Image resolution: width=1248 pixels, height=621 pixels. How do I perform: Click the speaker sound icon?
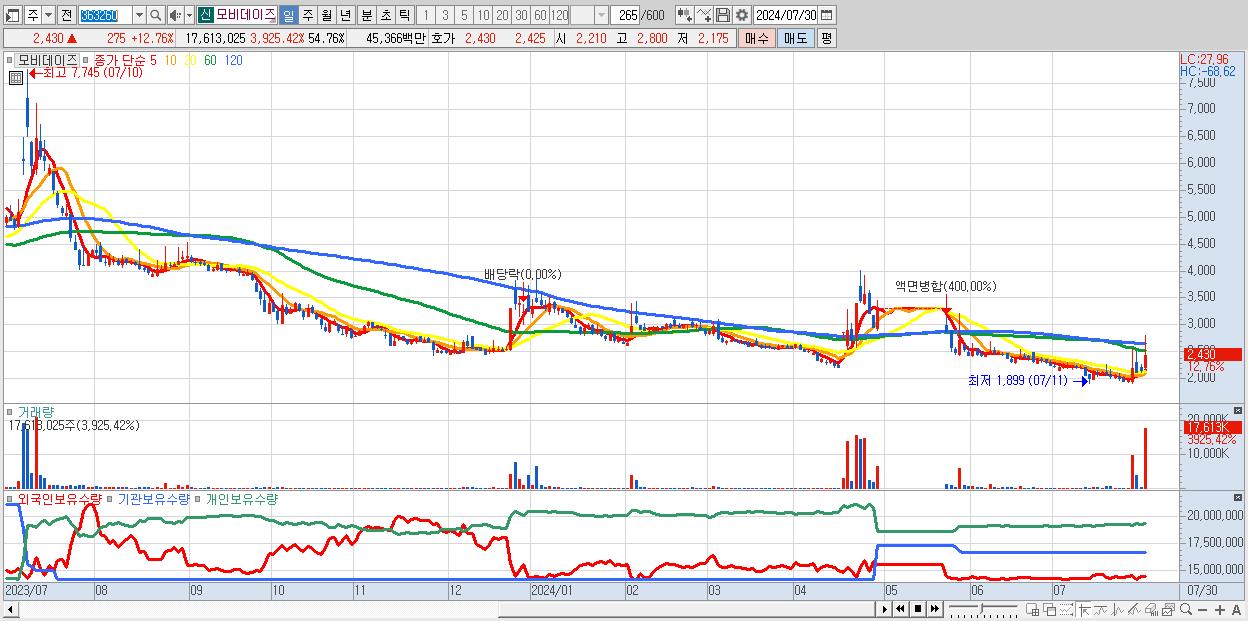tap(175, 15)
